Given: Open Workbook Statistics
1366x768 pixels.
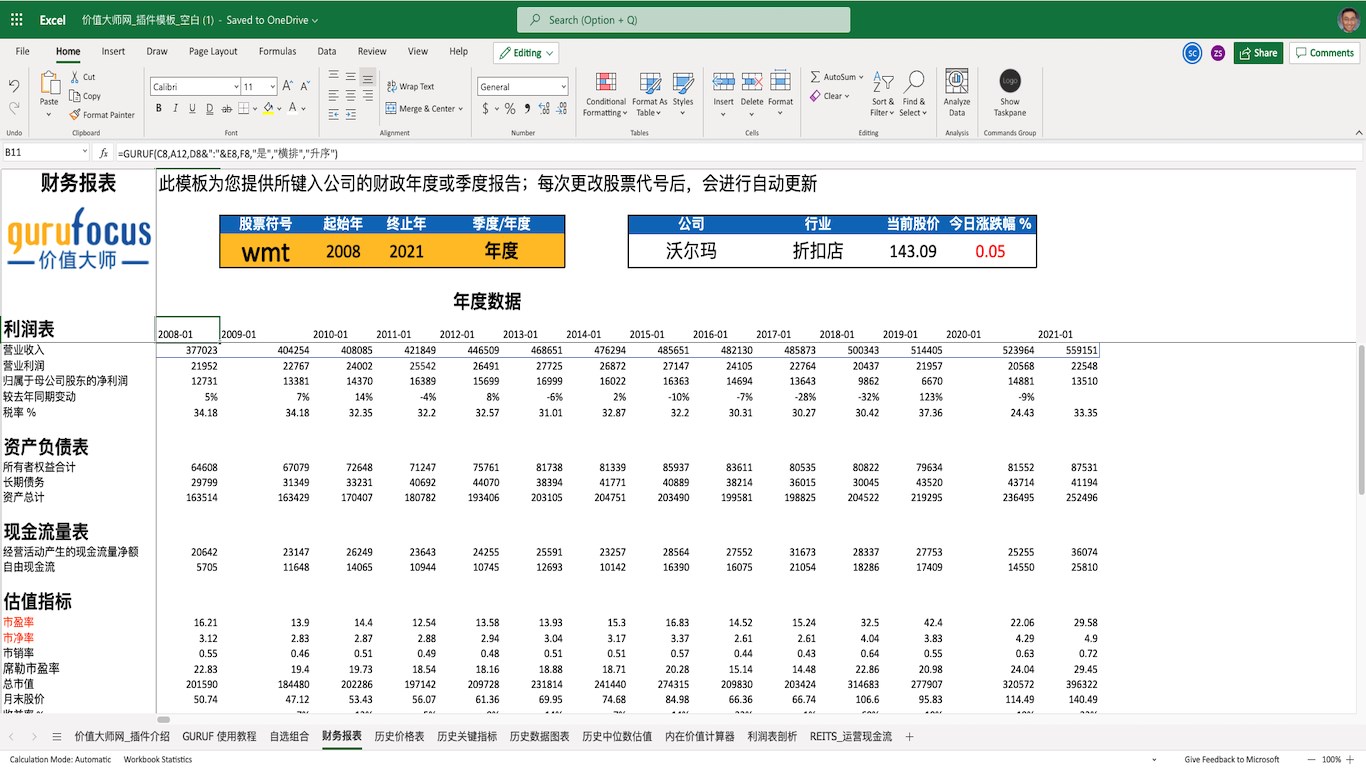Looking at the screenshot, I should click(x=157, y=760).
